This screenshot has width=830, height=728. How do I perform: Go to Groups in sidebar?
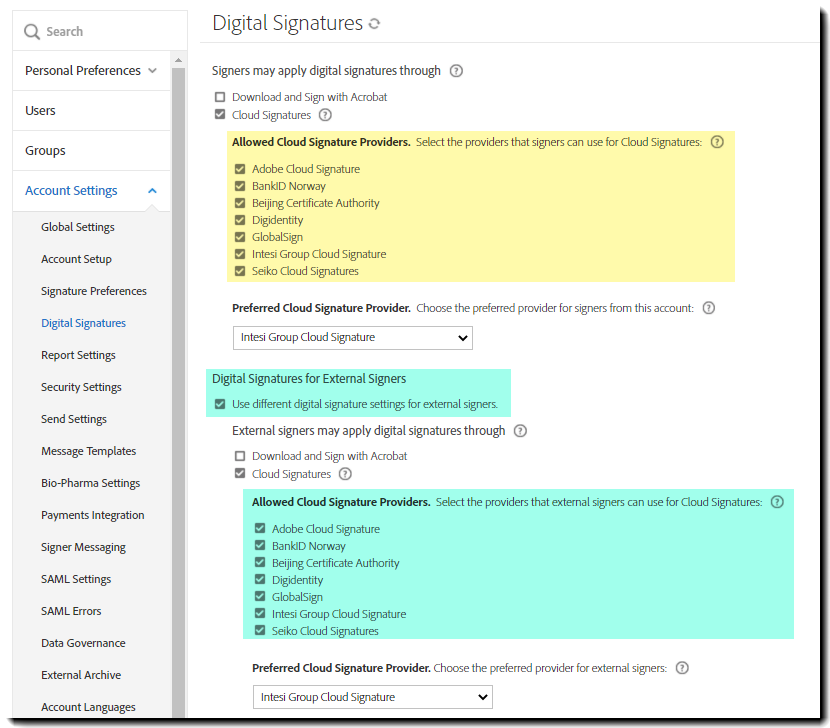(x=45, y=151)
